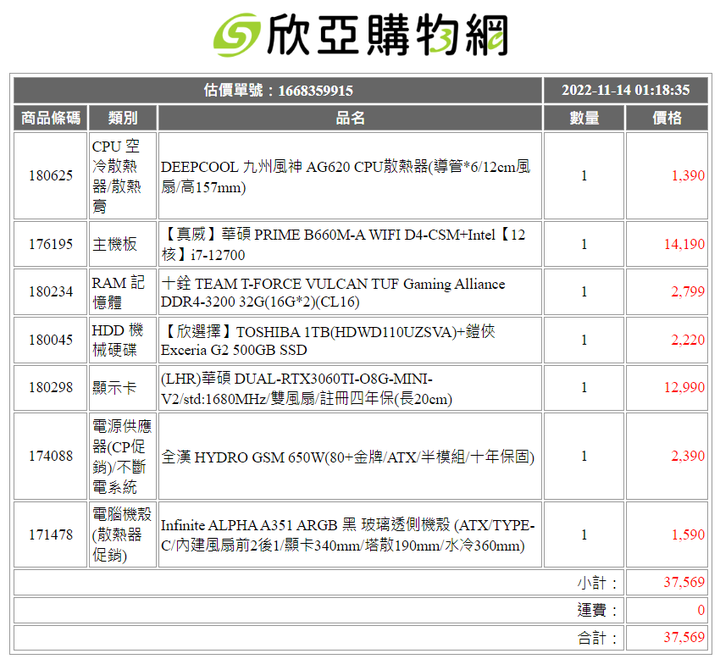Click the 價格 column header
The image size is (720, 659).
click(667, 118)
